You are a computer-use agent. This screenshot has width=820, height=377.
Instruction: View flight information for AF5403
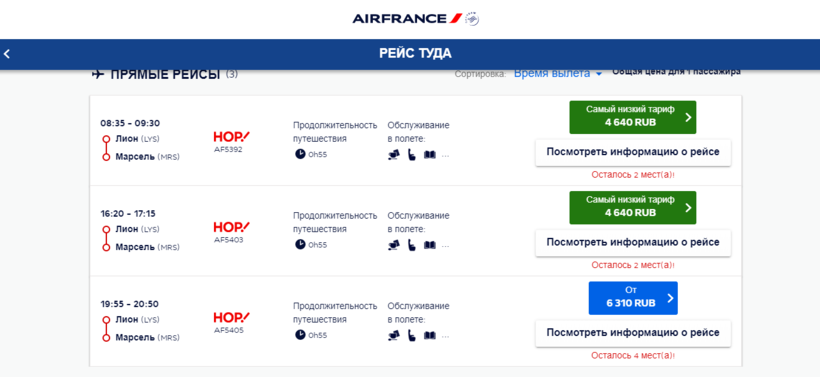tap(633, 243)
